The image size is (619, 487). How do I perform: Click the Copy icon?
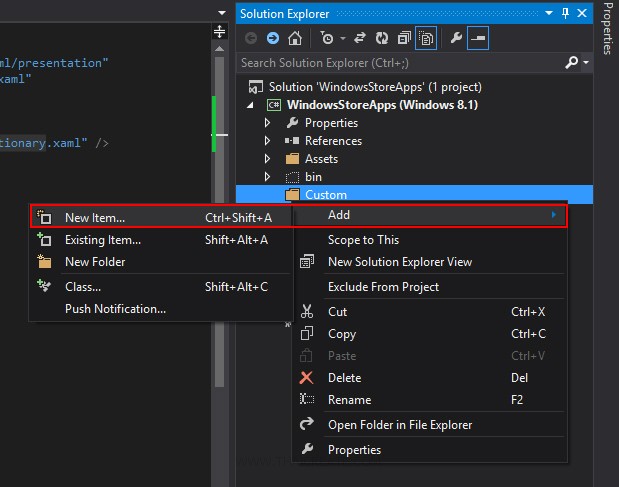coord(307,333)
